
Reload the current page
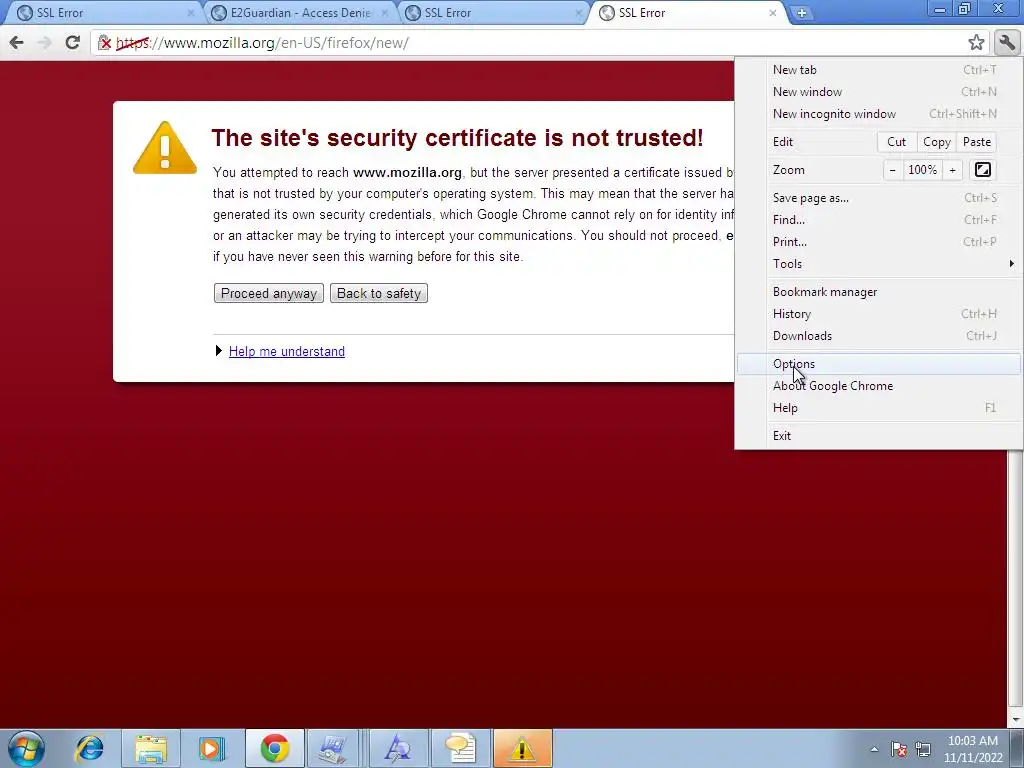coord(72,42)
